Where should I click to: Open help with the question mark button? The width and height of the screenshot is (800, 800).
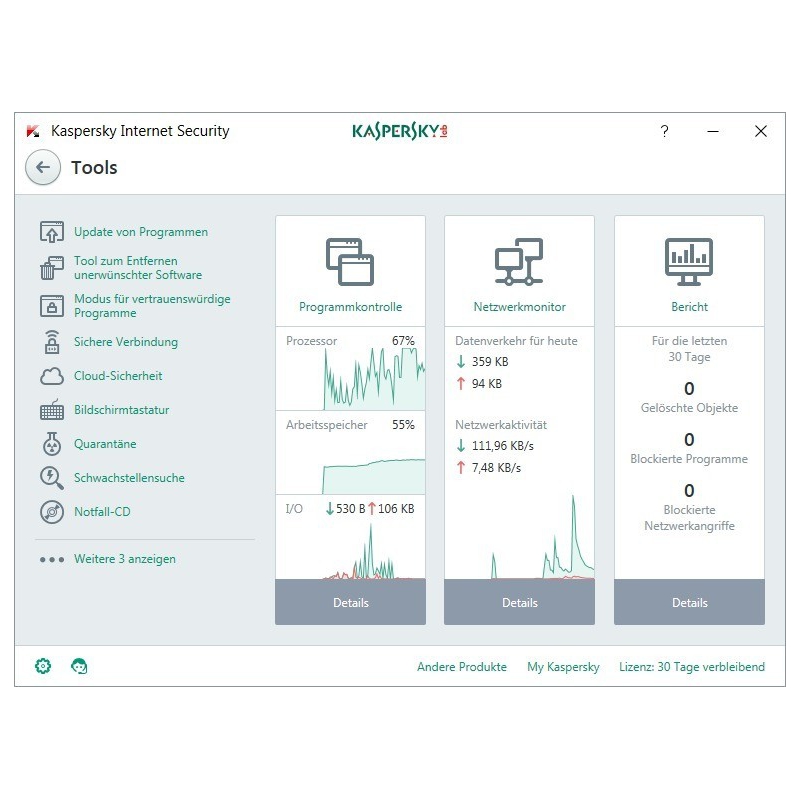(664, 131)
